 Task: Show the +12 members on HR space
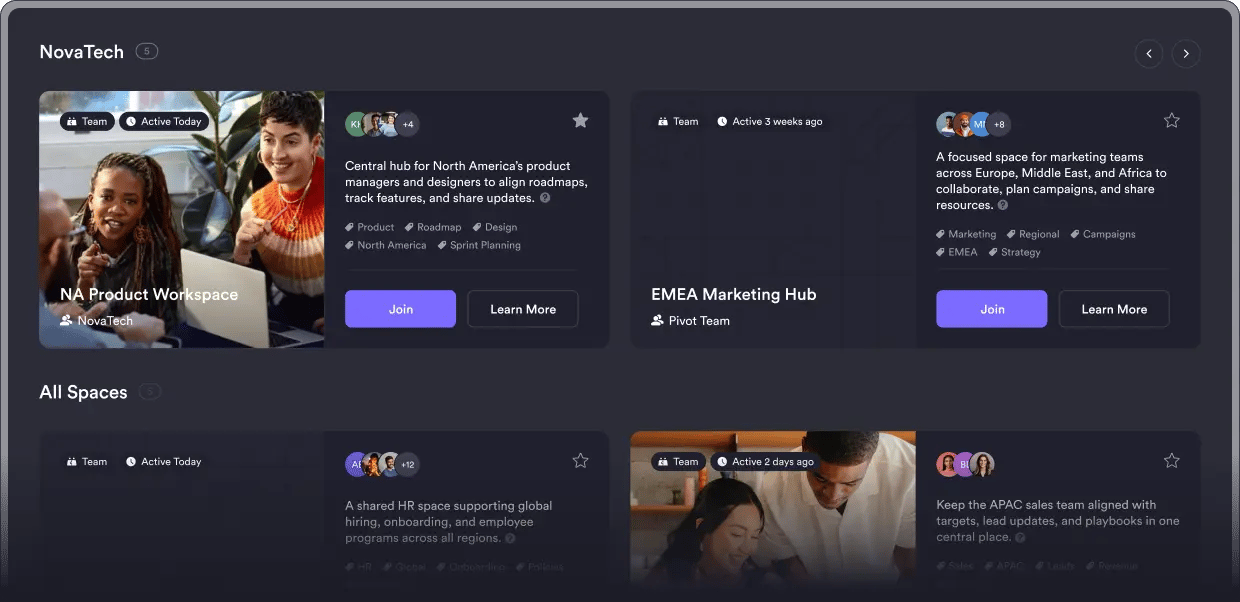407,464
